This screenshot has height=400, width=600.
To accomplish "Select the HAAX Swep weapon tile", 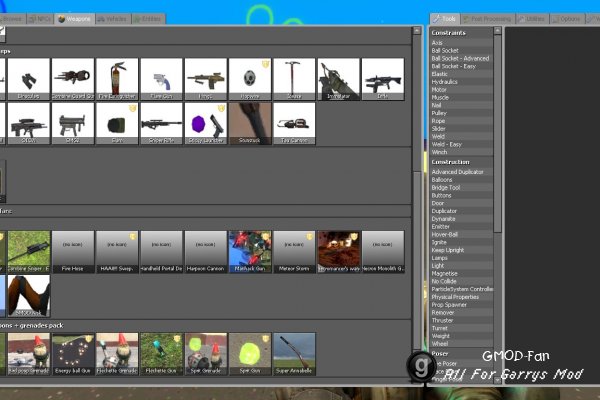I will pyautogui.click(x=117, y=252).
